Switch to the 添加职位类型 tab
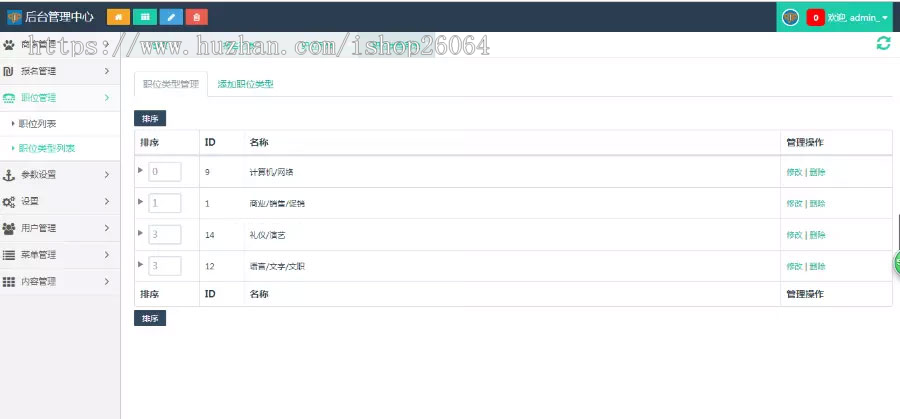 click(x=245, y=84)
